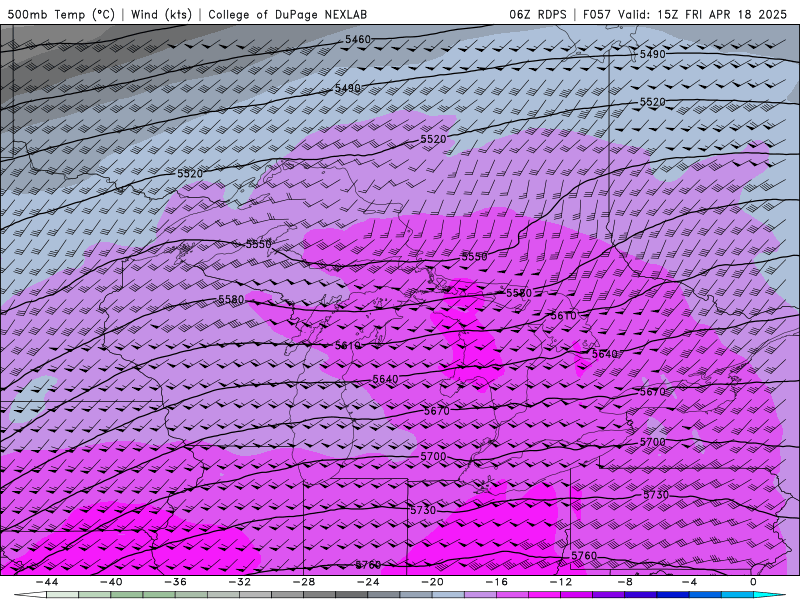Image resolution: width=800 pixels, height=600 pixels.
Task: Click the 5490 contour label at top right
Action: (x=653, y=54)
